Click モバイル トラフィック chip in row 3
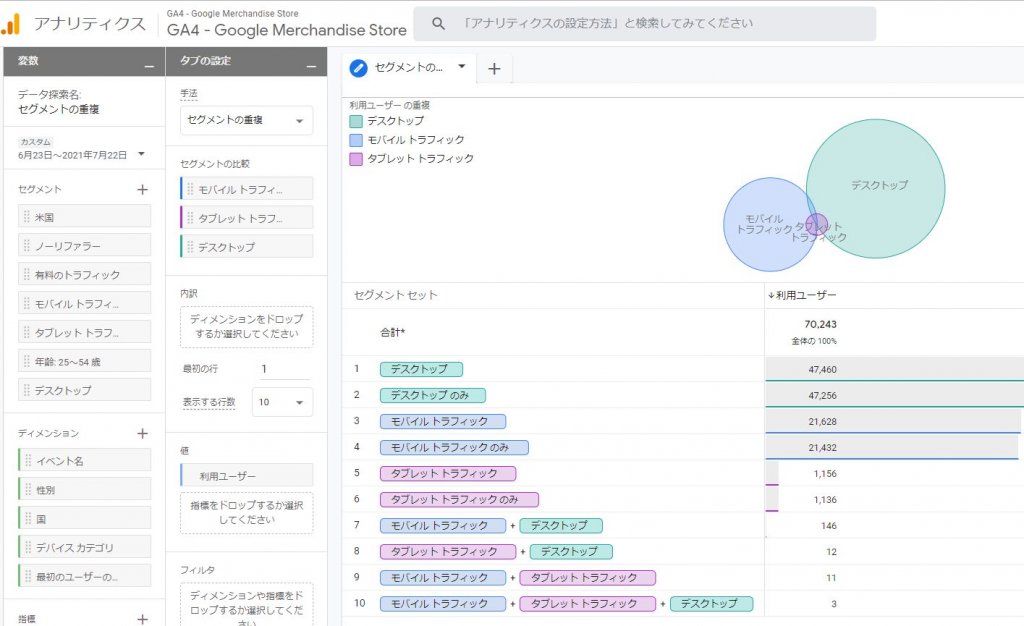 443,421
